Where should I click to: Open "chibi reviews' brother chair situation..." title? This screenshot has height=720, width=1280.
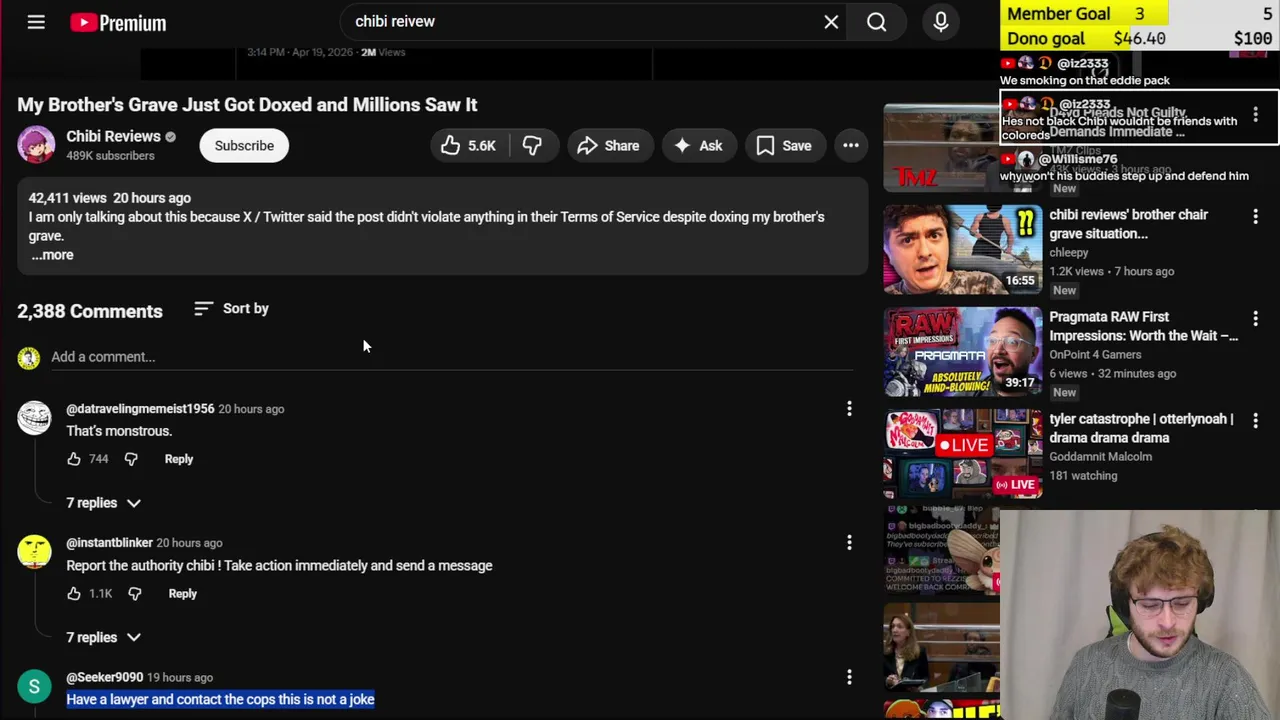point(1128,224)
